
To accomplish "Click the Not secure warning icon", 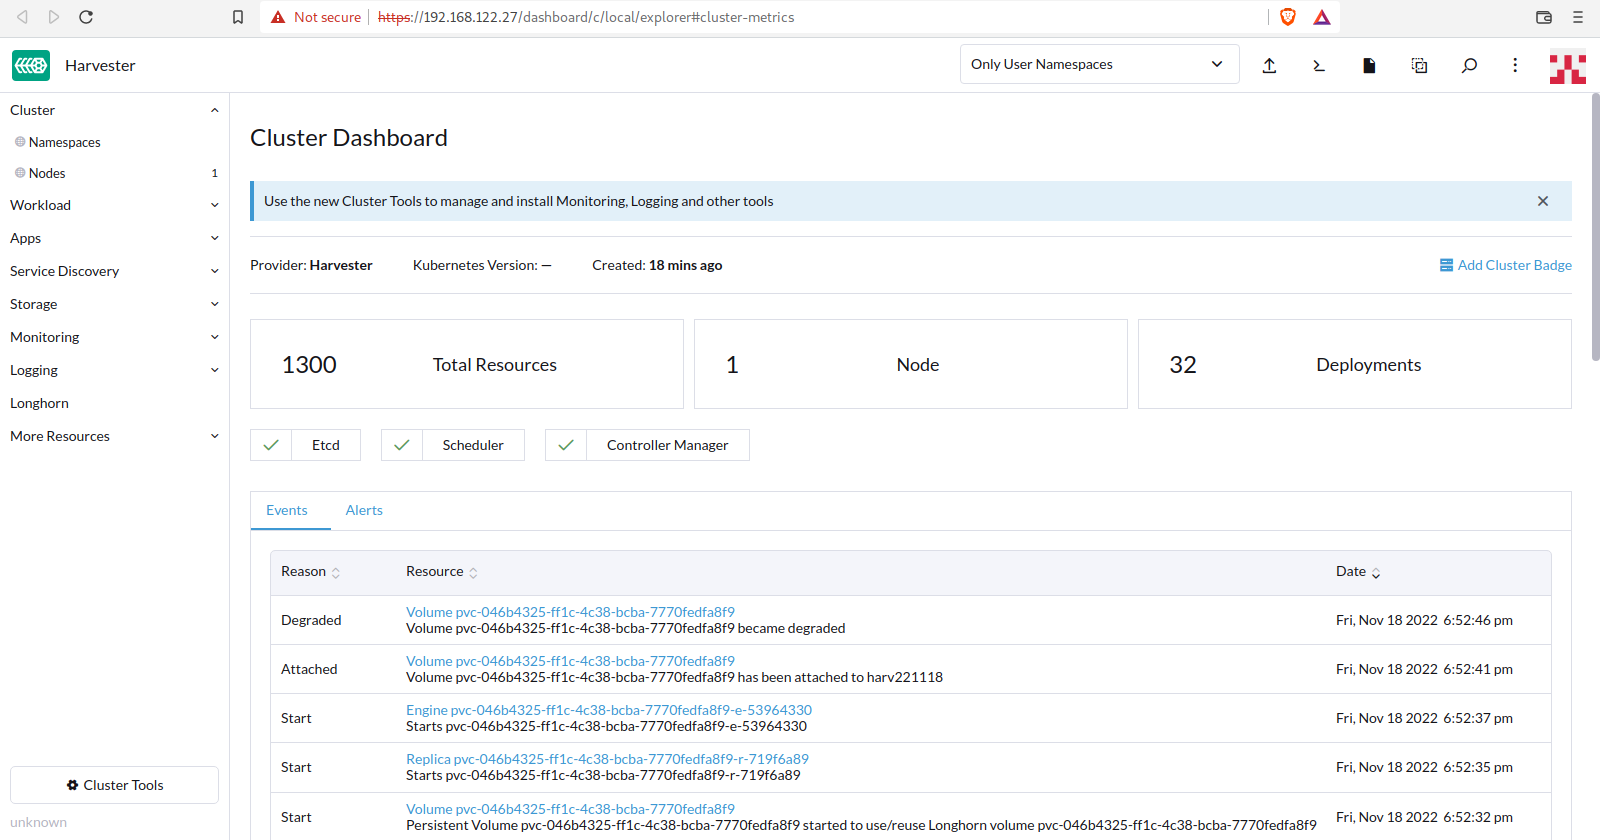I will tap(279, 17).
